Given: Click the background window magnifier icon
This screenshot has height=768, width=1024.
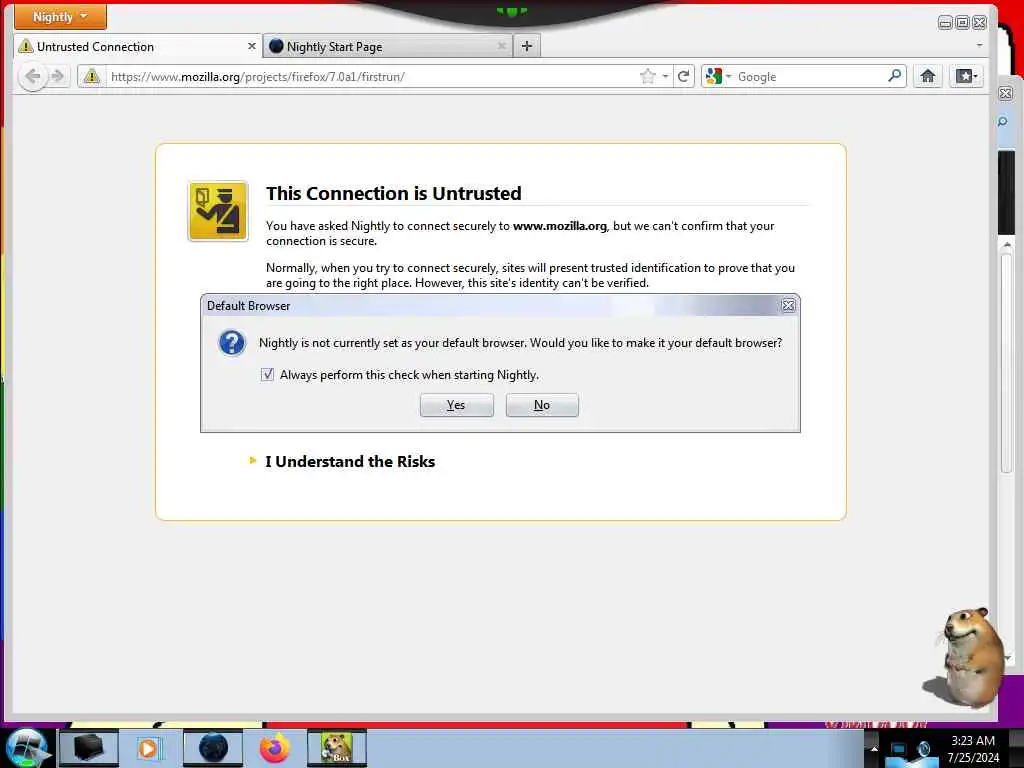Looking at the screenshot, I should pyautogui.click(x=1003, y=121).
